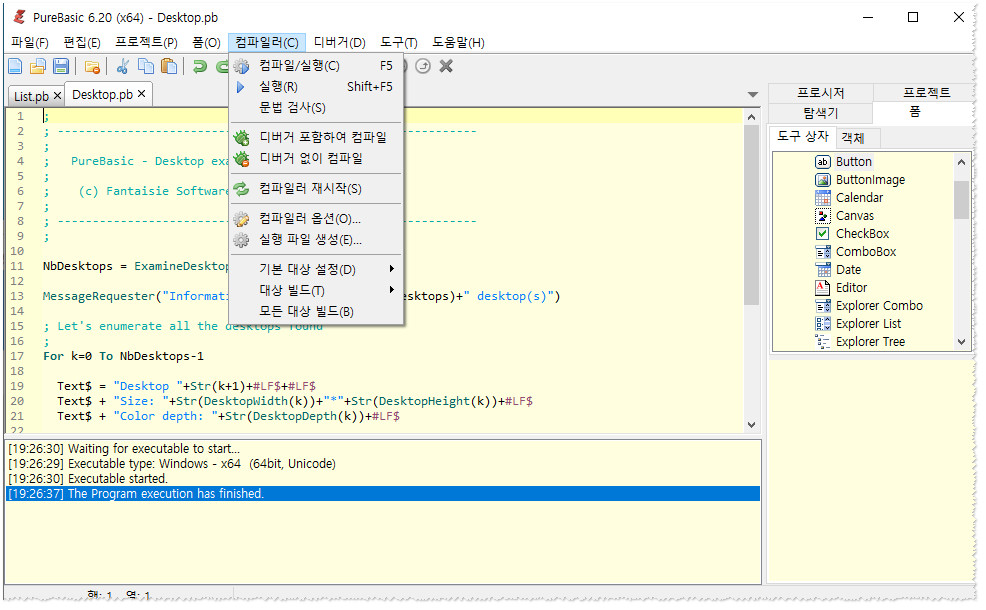Viewport: 986px width, 610px height.
Task: Switch to the List.pb tab
Action: click(31, 96)
